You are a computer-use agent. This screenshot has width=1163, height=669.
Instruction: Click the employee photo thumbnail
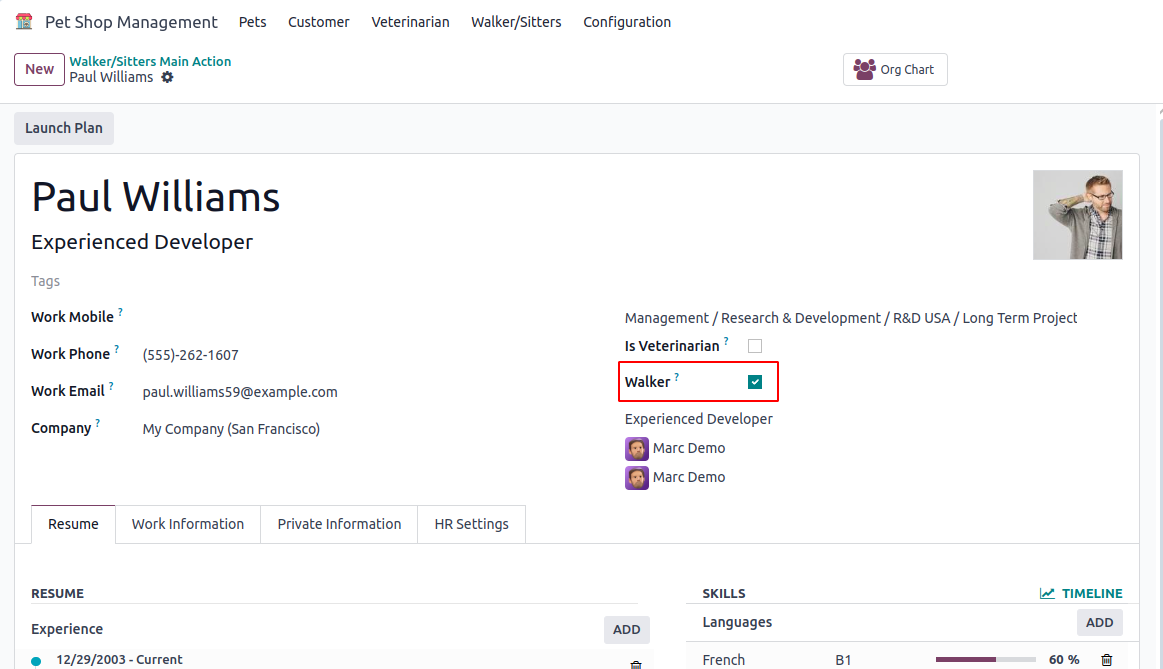1078,215
